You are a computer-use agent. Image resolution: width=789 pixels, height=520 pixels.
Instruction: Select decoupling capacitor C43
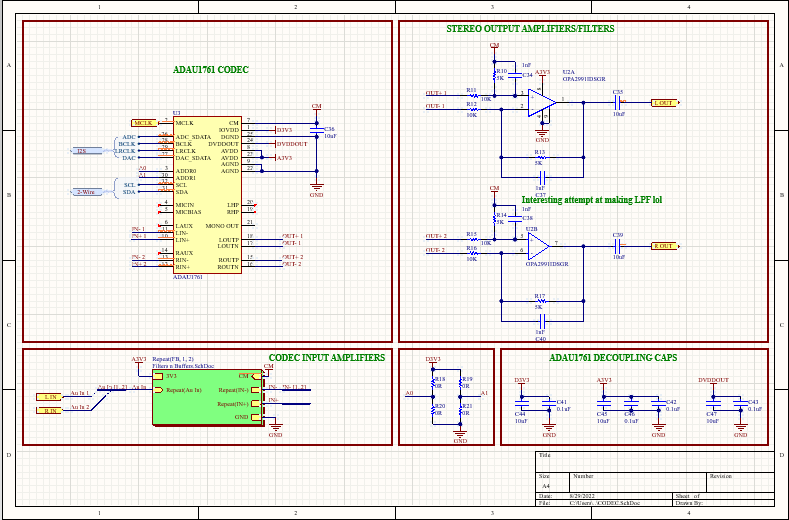(x=740, y=403)
